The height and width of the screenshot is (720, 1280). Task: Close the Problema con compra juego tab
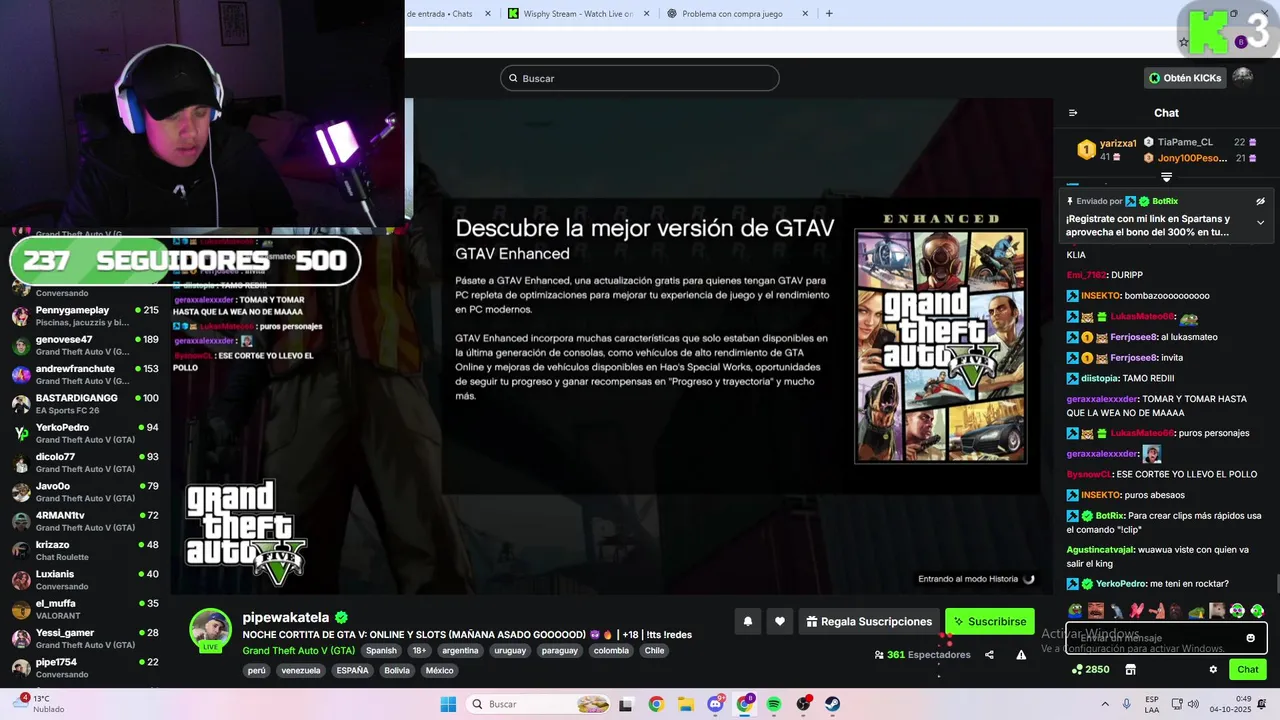(x=806, y=13)
